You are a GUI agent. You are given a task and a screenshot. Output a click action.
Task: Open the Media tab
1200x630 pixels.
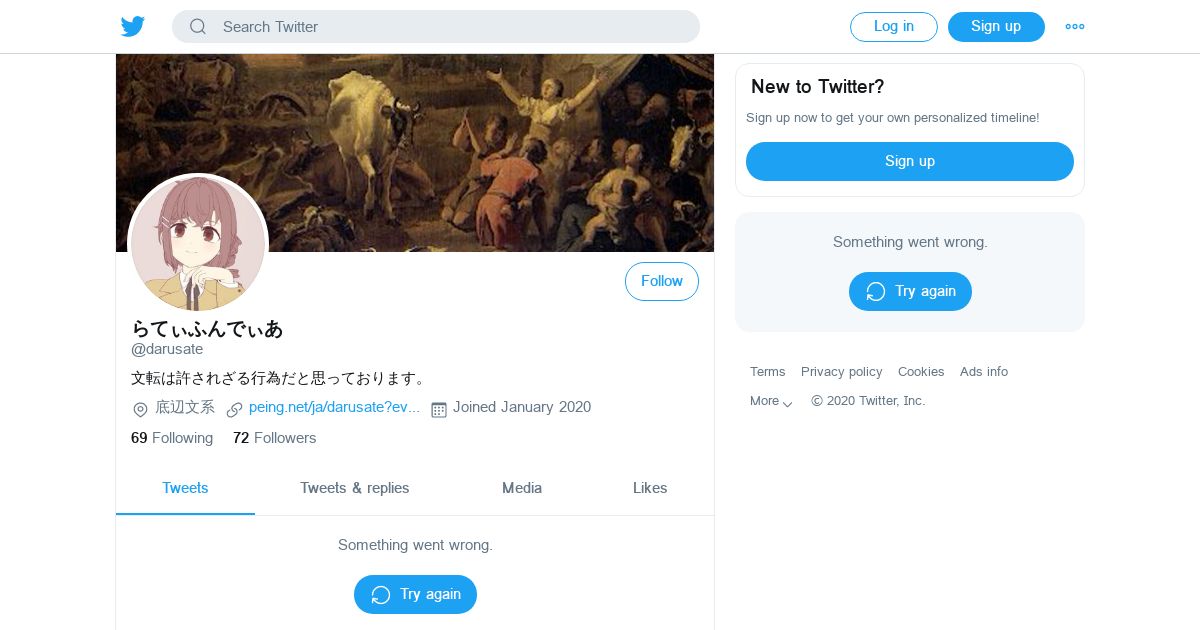click(x=522, y=488)
